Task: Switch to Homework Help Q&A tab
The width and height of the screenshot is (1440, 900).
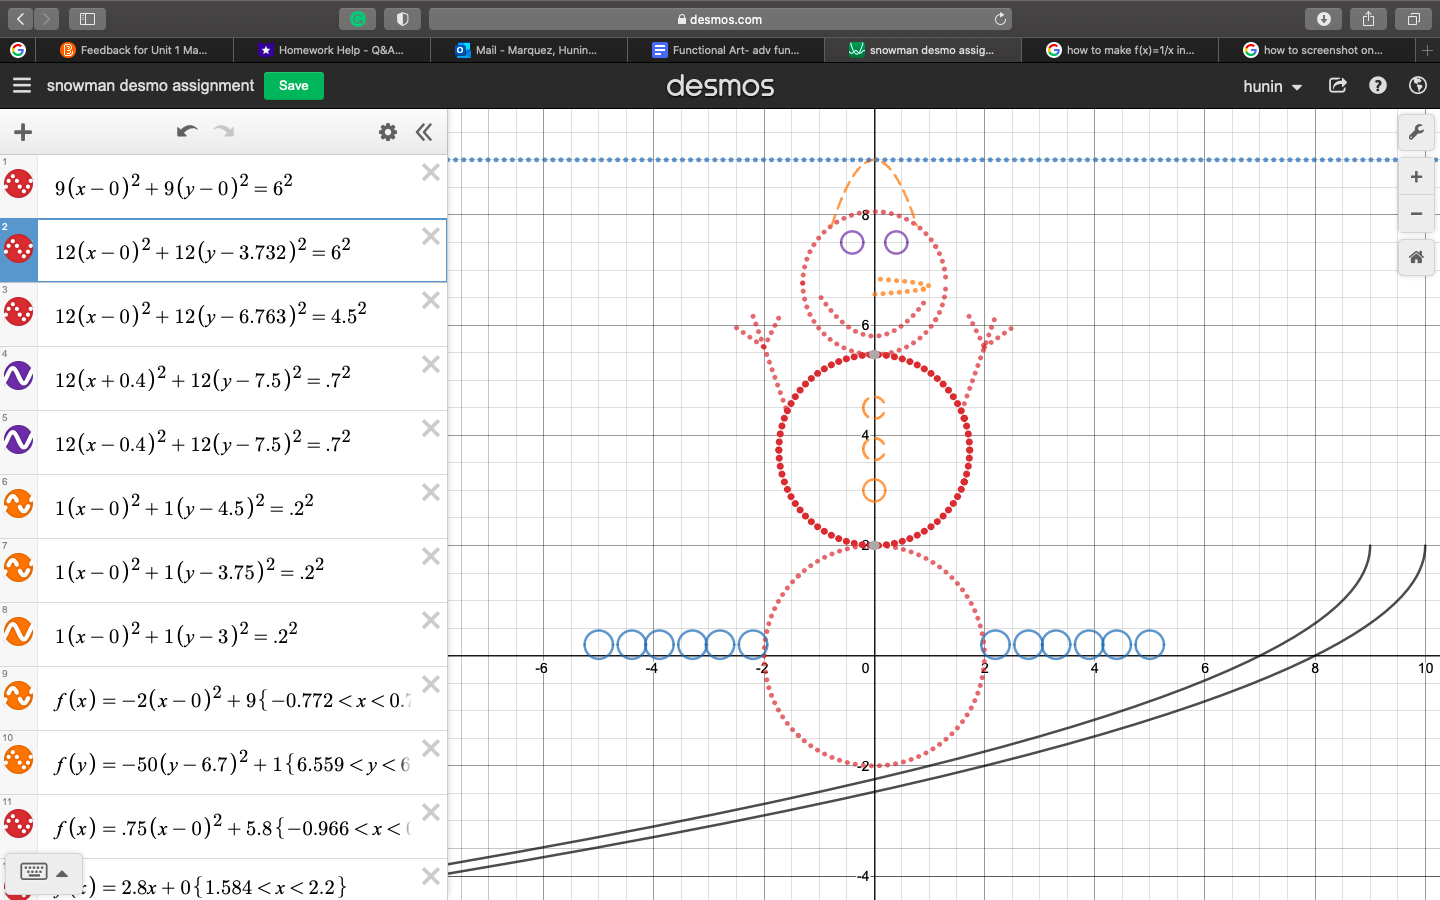Action: 331,50
